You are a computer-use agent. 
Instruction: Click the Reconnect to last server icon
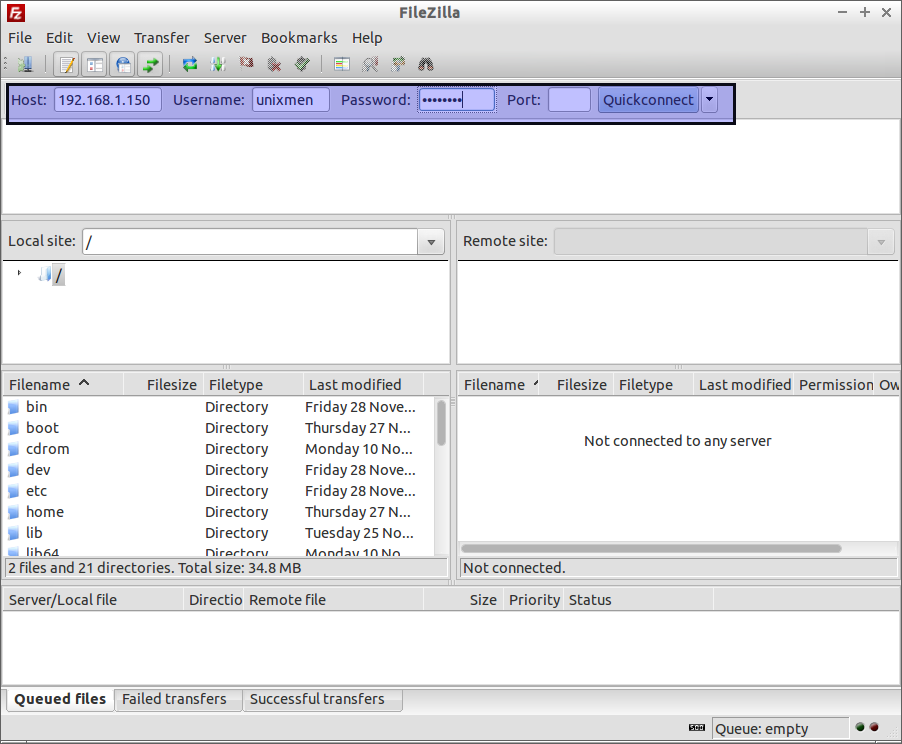click(303, 64)
